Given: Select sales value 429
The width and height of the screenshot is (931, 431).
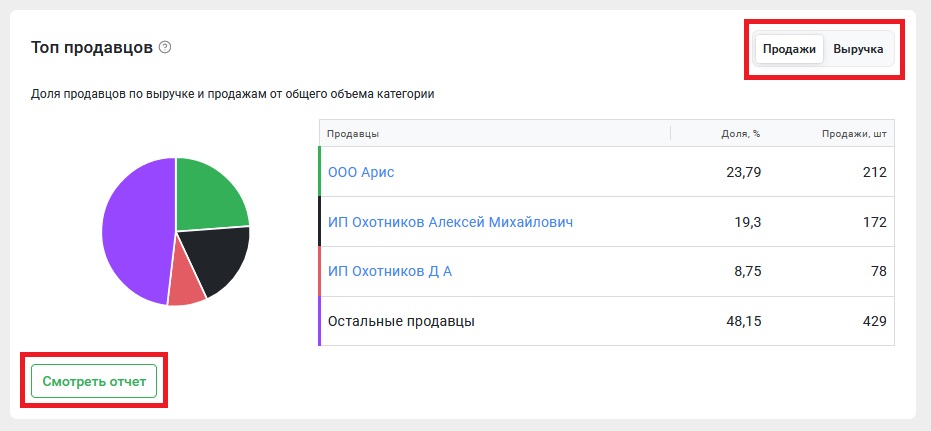Looking at the screenshot, I should [x=875, y=321].
